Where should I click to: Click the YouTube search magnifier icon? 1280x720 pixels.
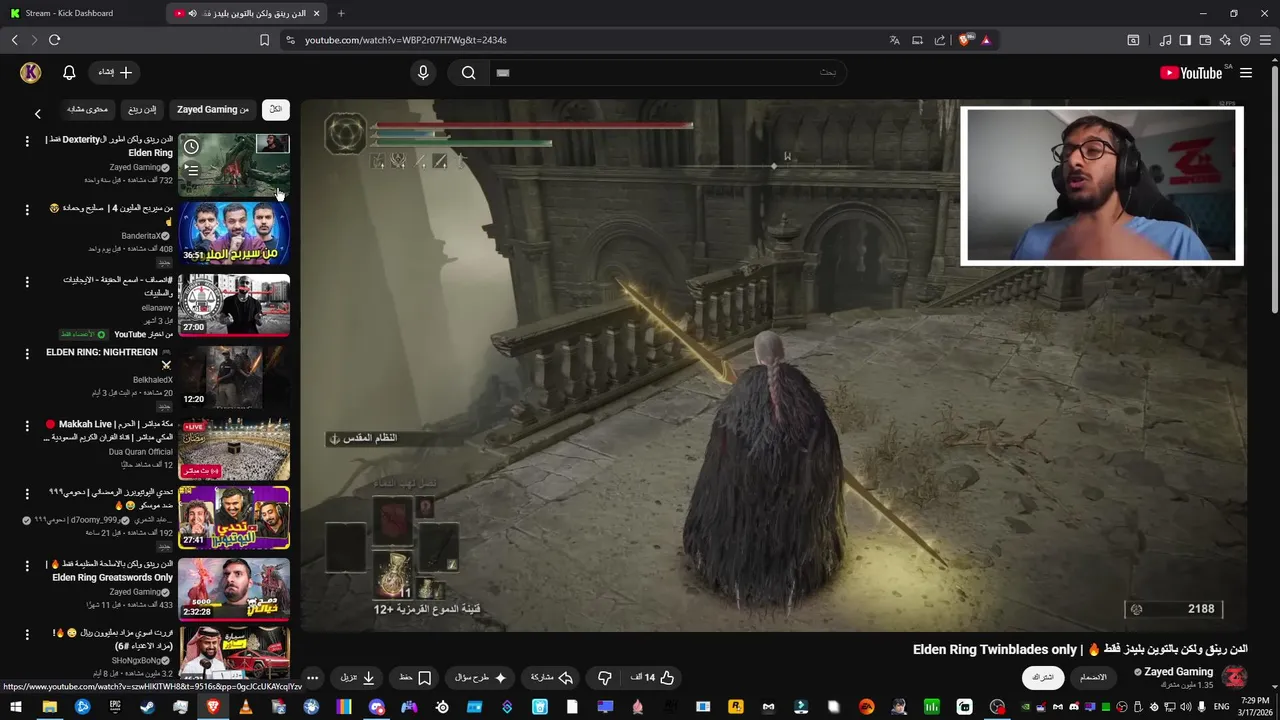tap(469, 73)
